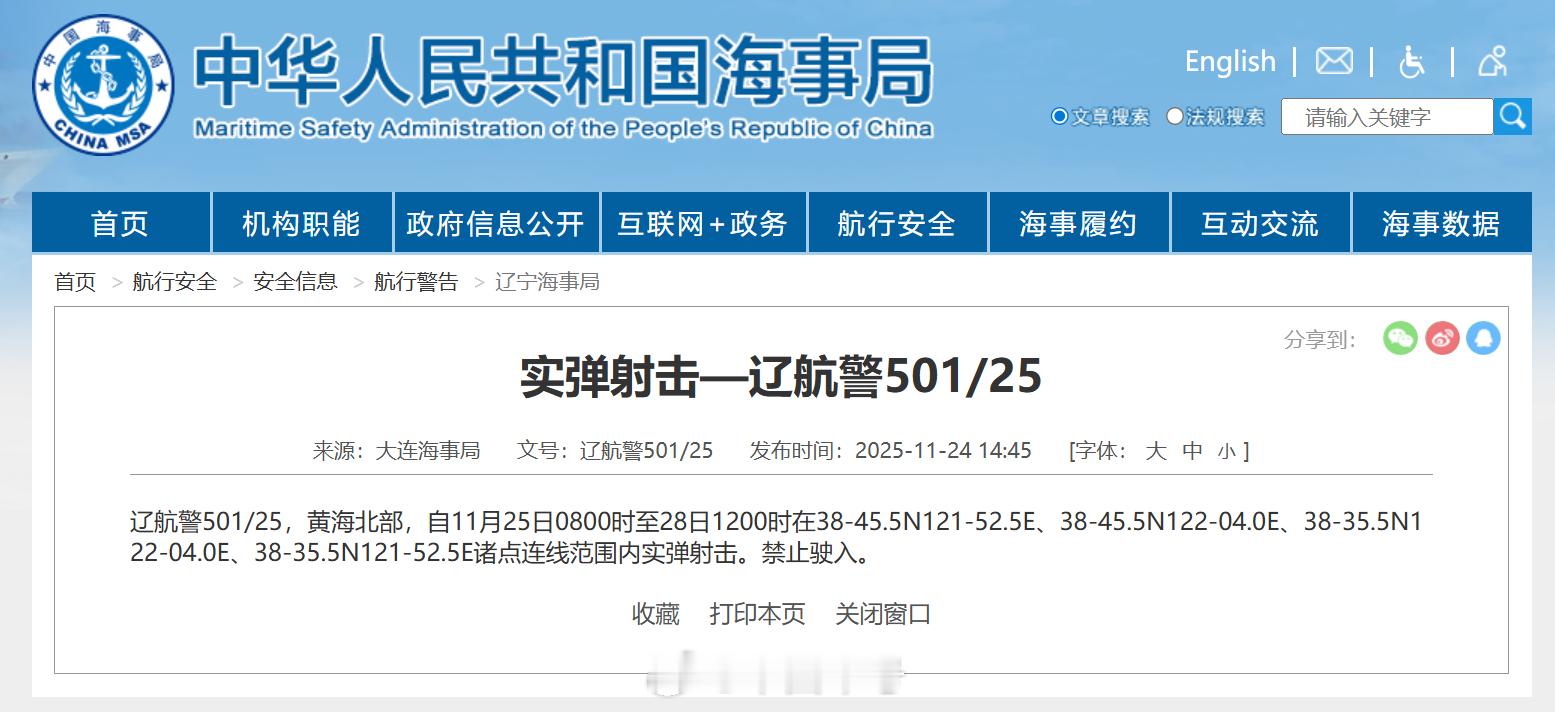Click the wheelchair accessibility icon
This screenshot has height=712, width=1555.
(x=1411, y=62)
